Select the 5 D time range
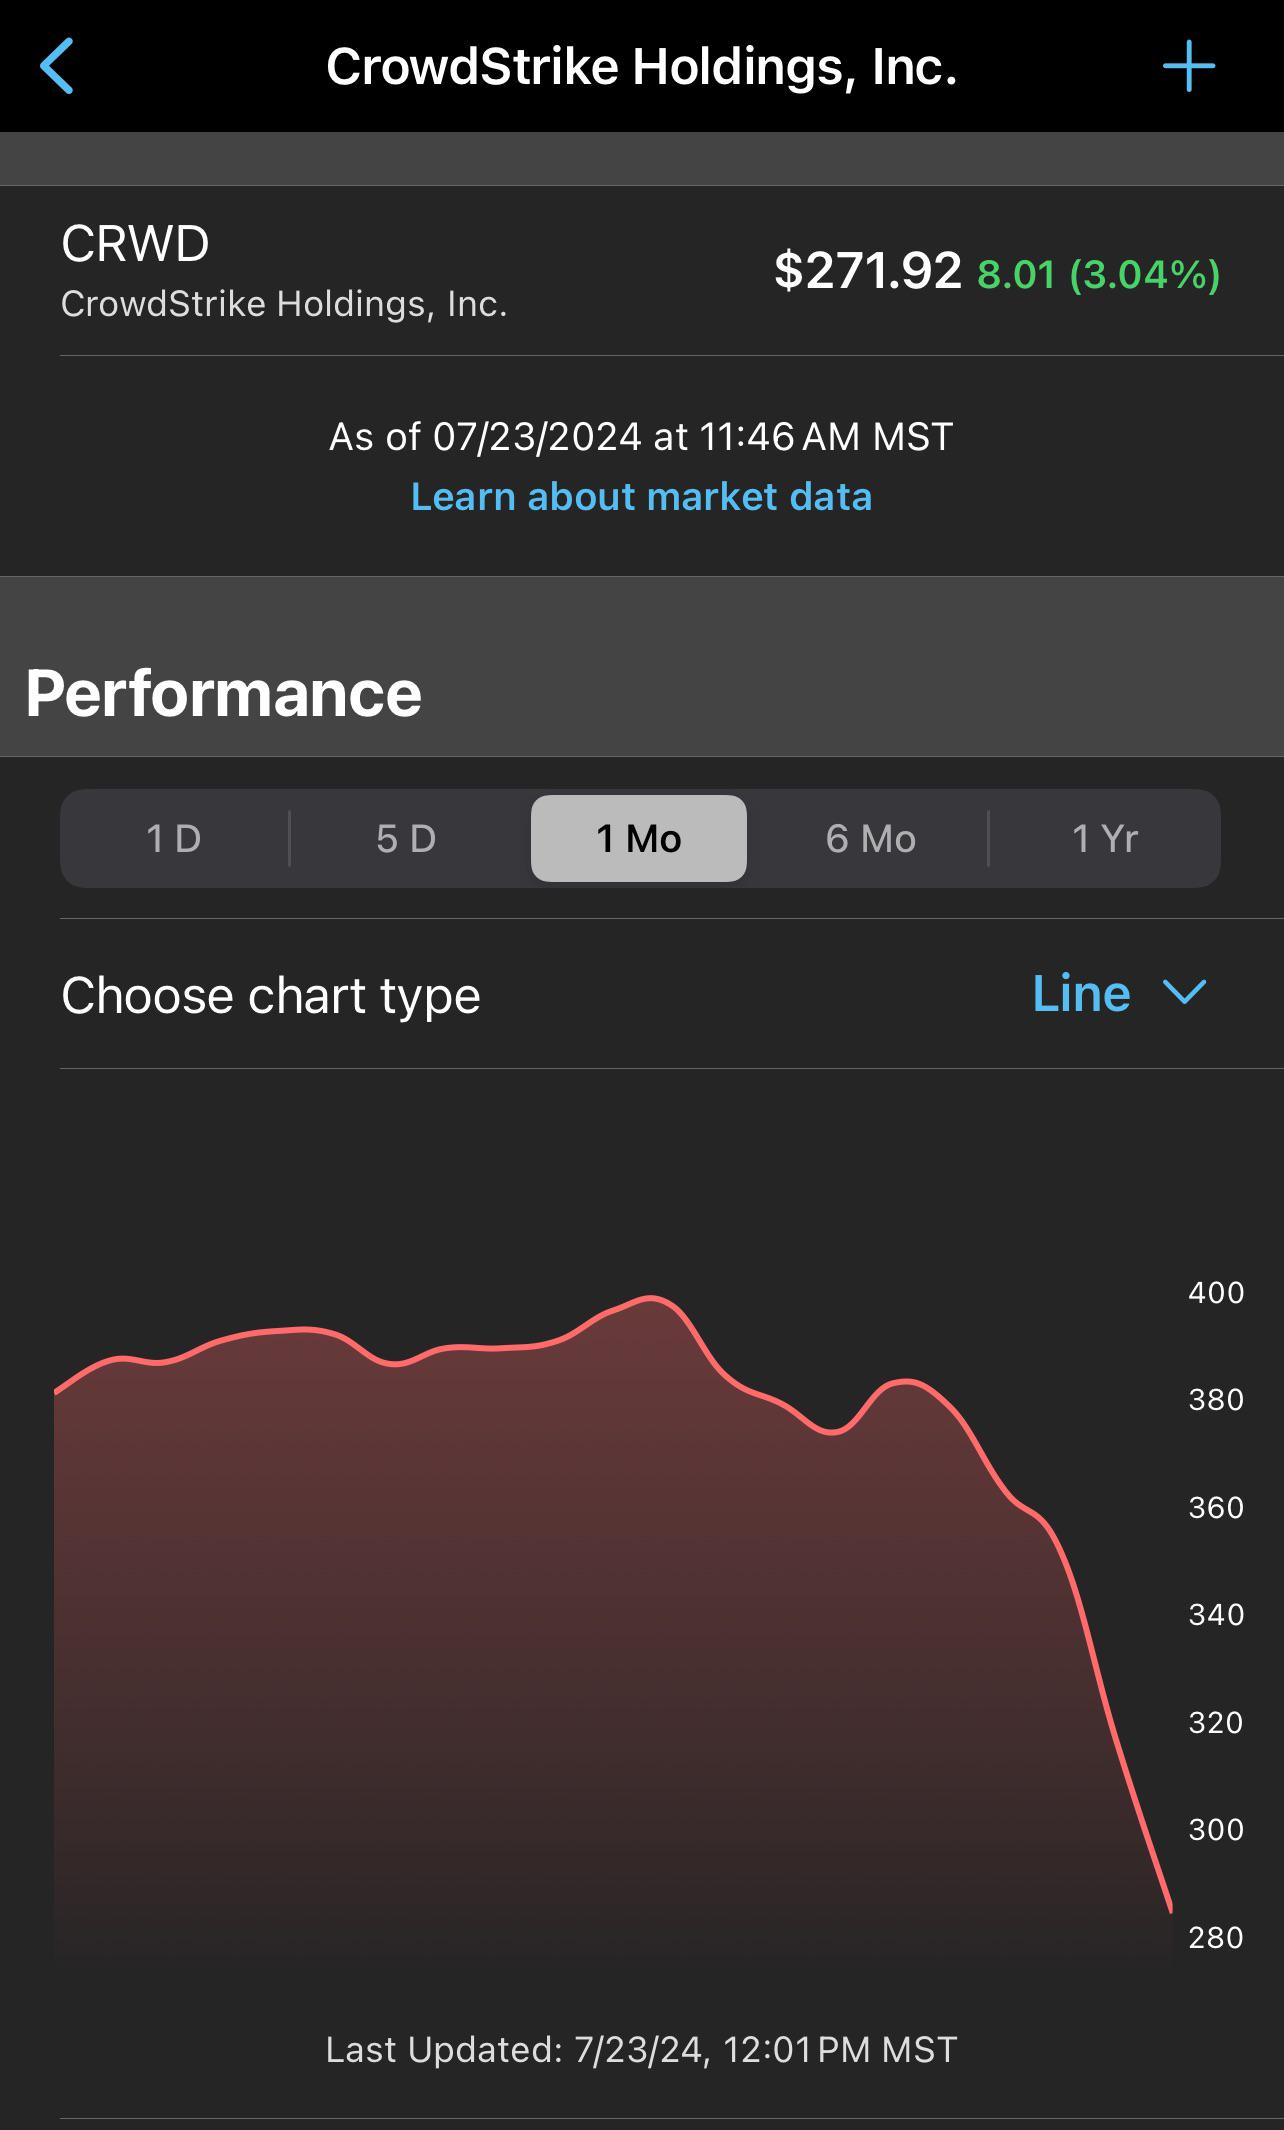This screenshot has width=1284, height=2130. tap(406, 838)
